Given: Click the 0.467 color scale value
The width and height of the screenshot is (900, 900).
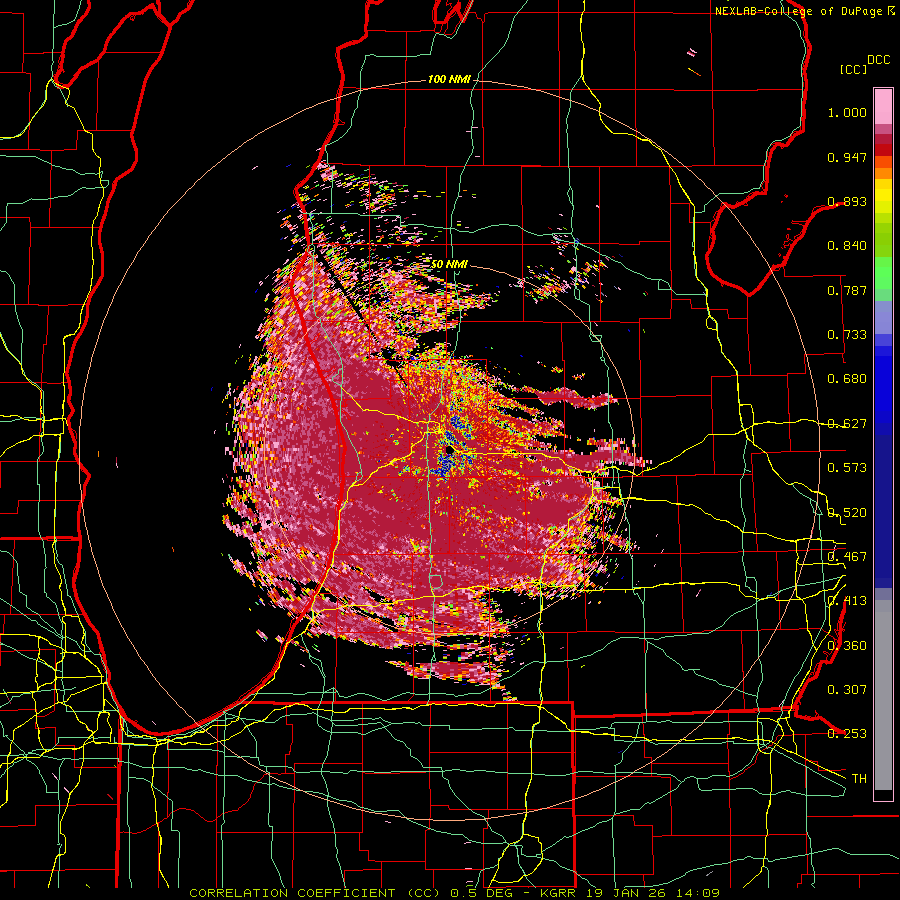Looking at the screenshot, I should coord(847,557).
